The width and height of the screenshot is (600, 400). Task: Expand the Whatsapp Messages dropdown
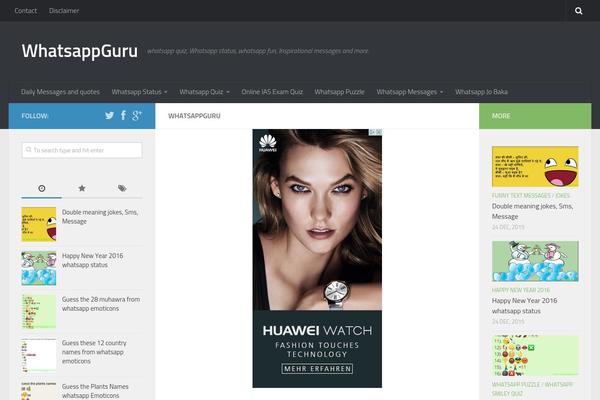point(409,92)
